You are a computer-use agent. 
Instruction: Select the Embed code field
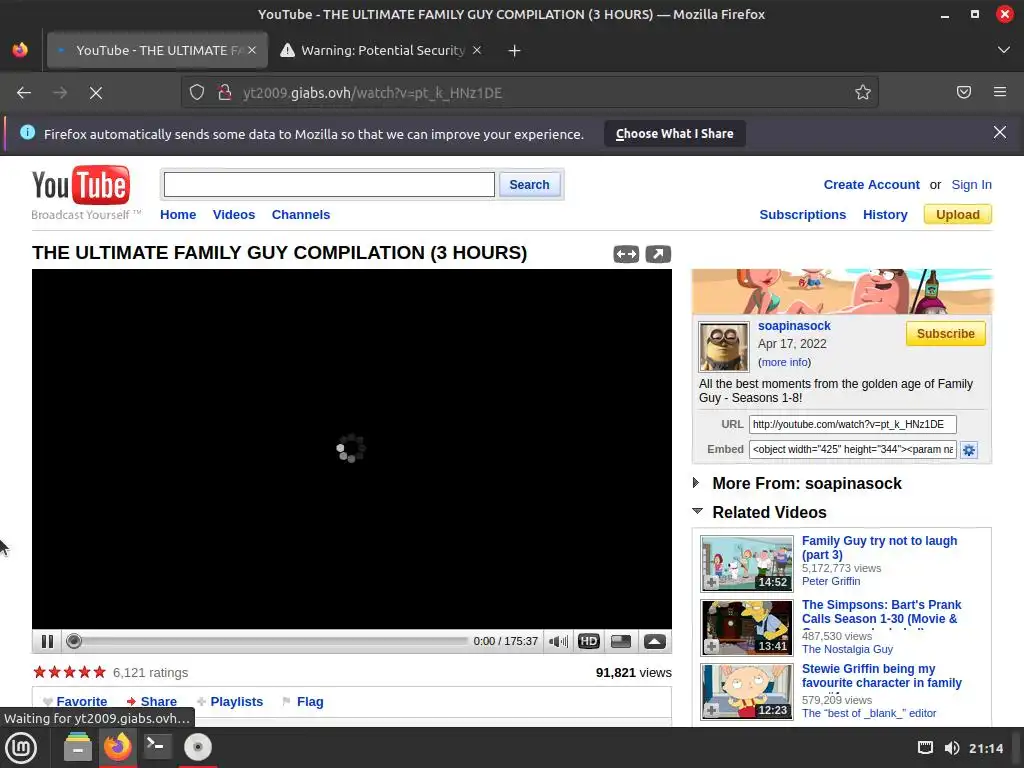pos(852,449)
